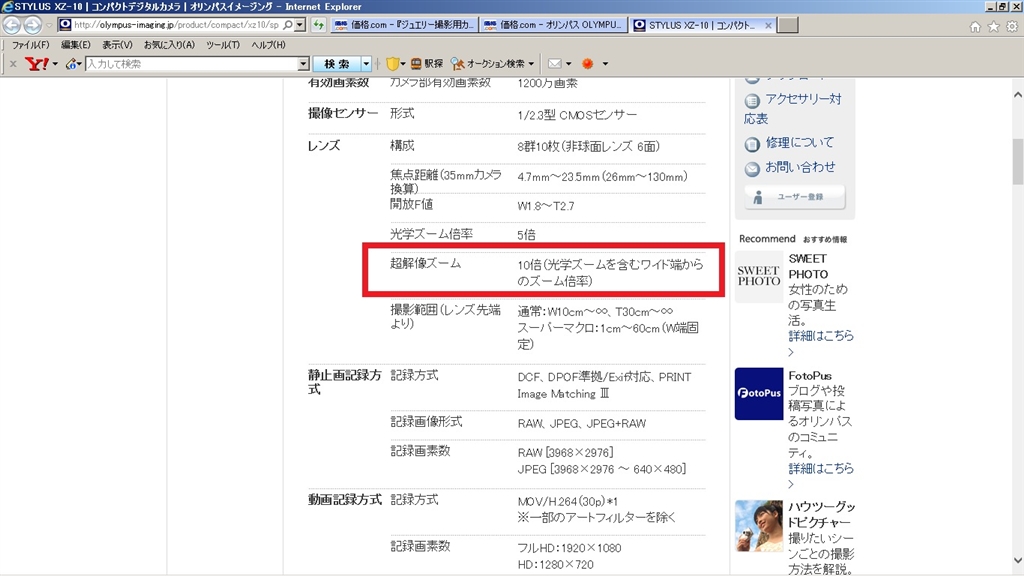Open the 駅探 train search tool

(426, 63)
